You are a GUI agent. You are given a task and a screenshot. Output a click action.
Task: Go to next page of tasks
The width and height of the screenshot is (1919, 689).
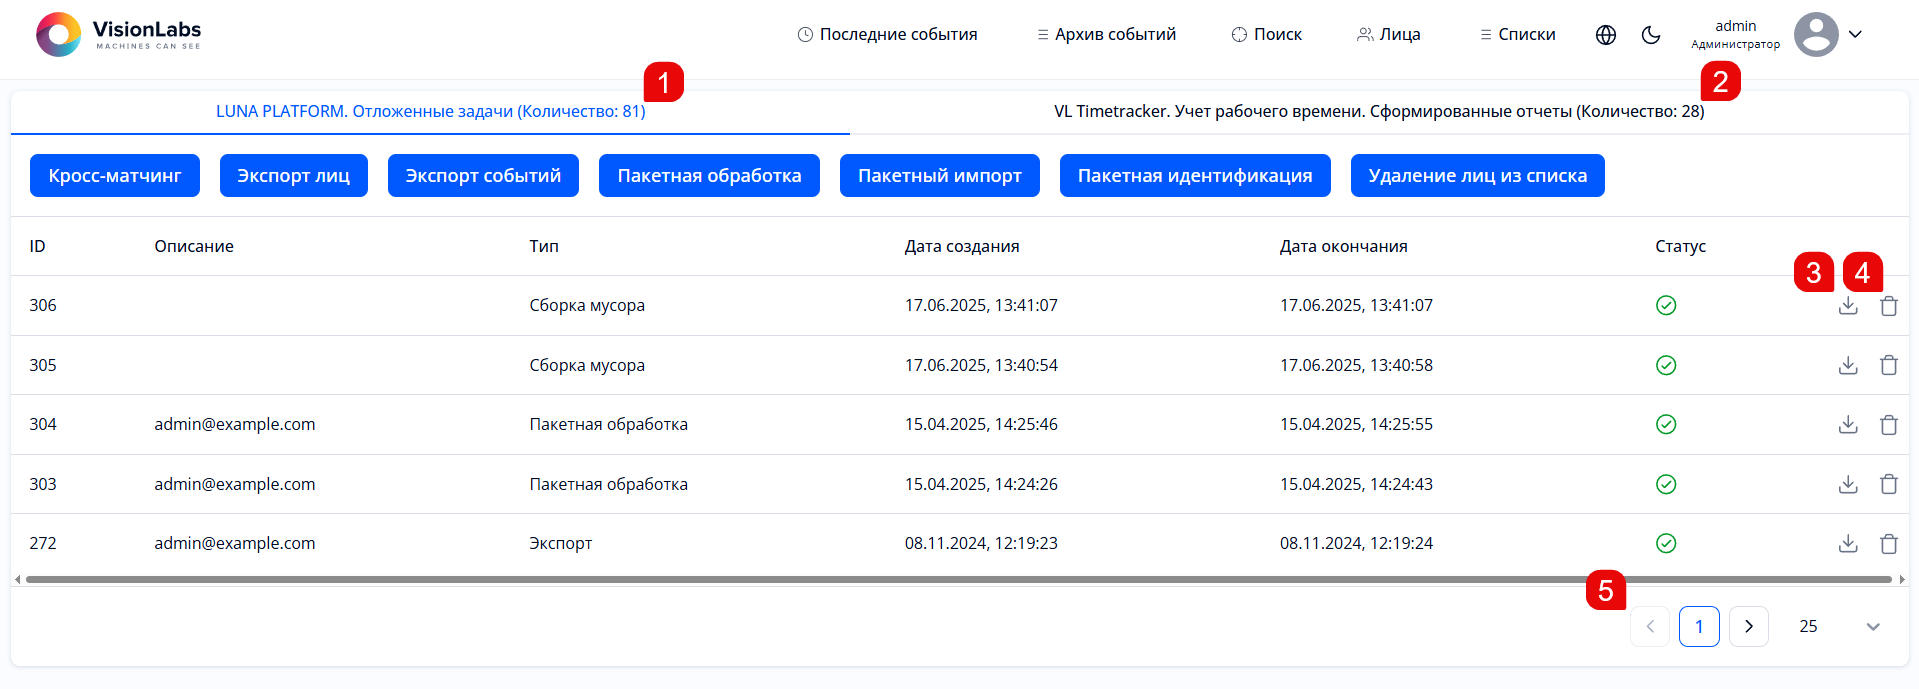coord(1748,627)
